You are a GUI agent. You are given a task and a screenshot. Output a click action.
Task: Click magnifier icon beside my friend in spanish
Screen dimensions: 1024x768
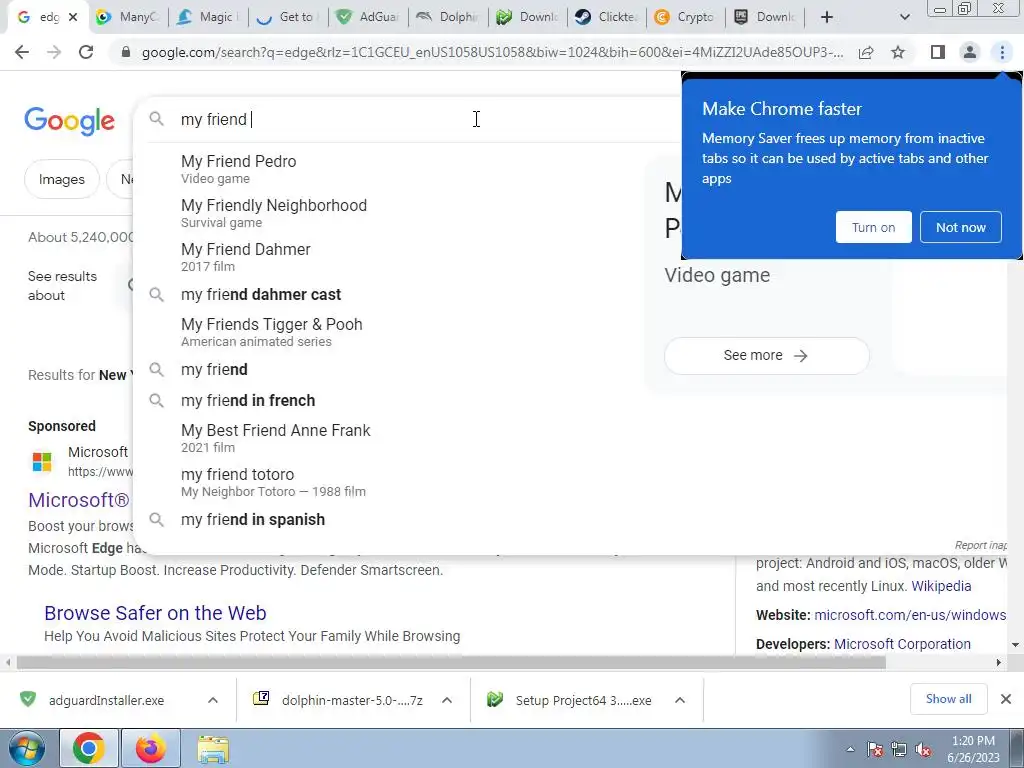pos(156,520)
